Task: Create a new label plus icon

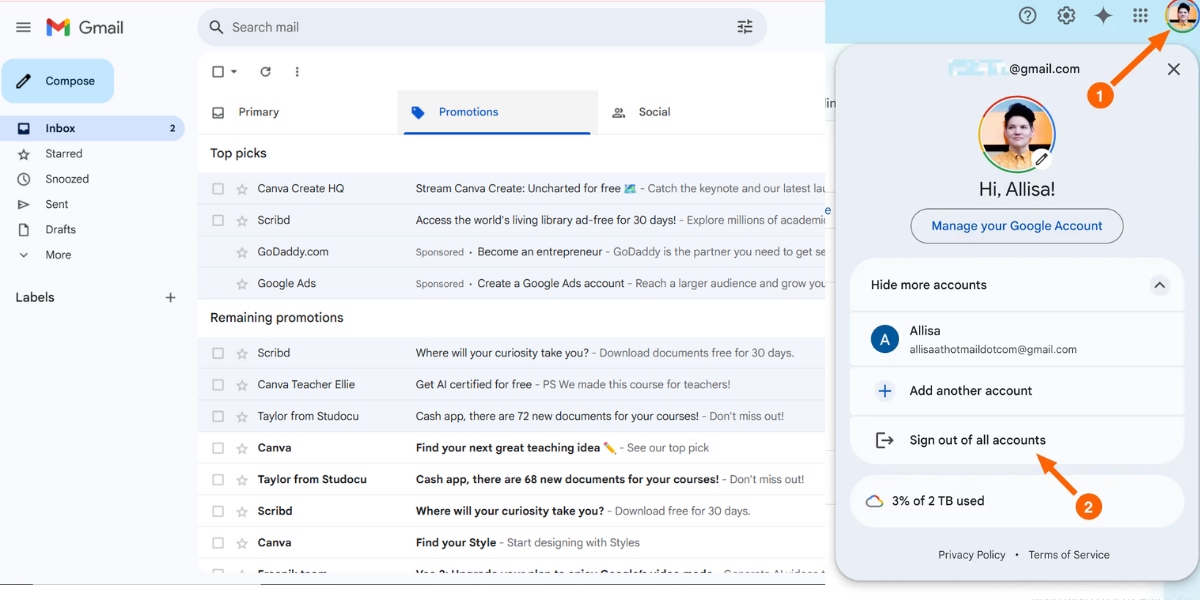Action: tap(170, 298)
